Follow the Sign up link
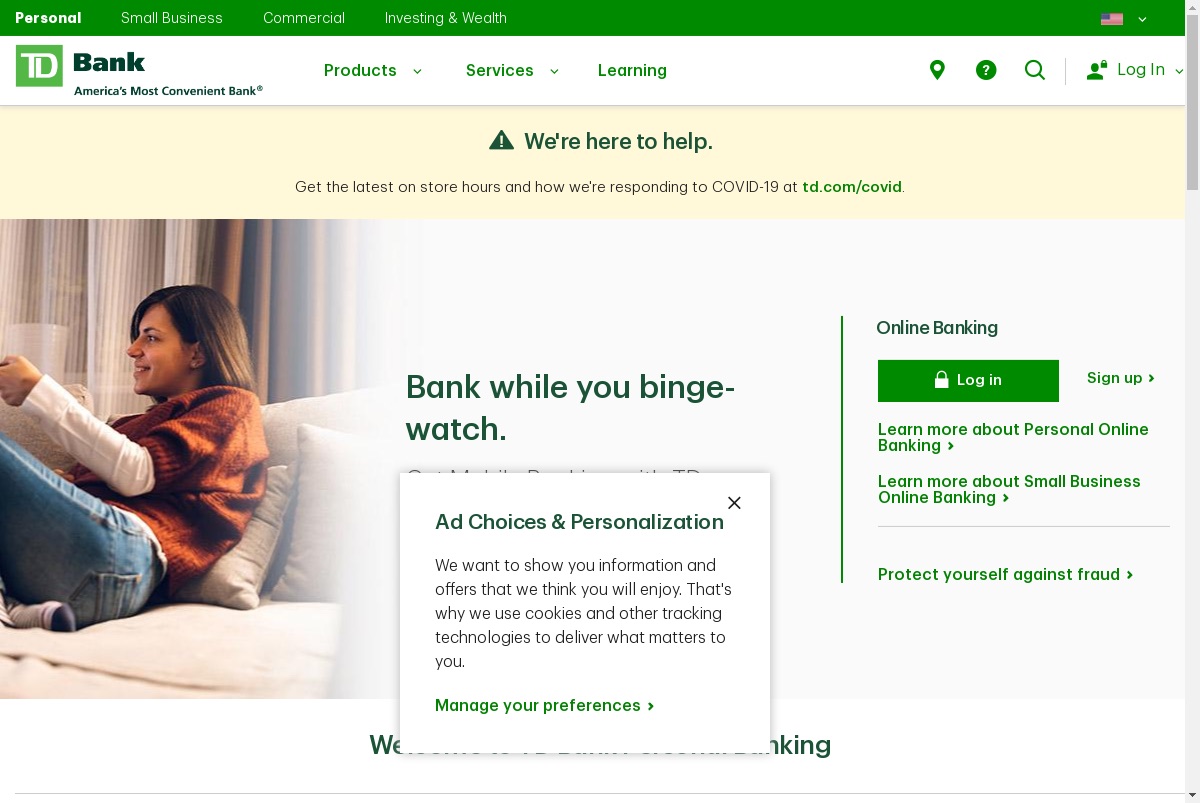This screenshot has width=1200, height=803. [1121, 378]
